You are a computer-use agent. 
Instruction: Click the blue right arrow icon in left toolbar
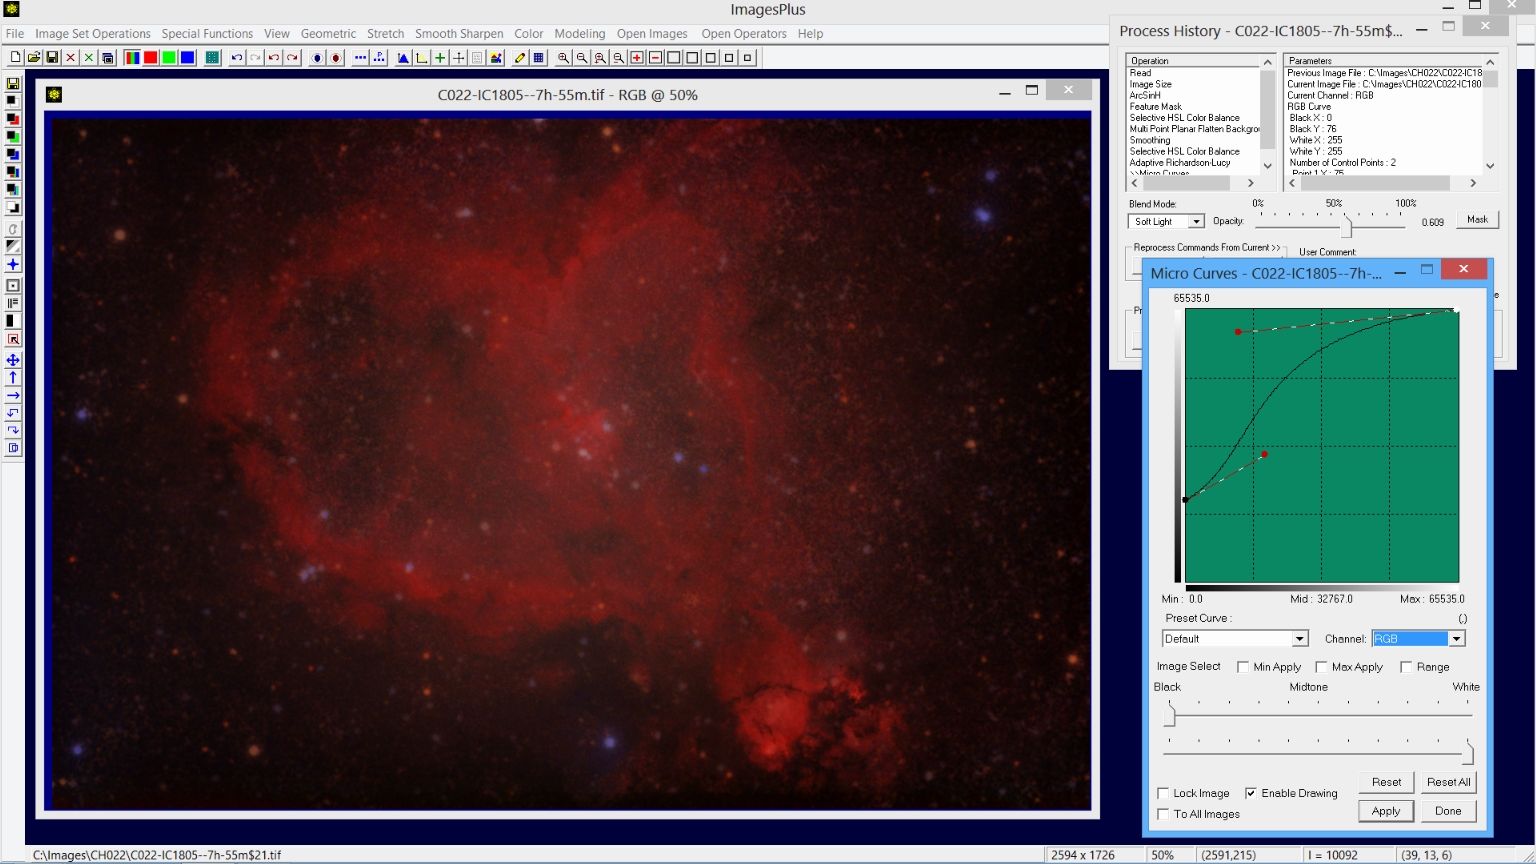pyautogui.click(x=13, y=396)
